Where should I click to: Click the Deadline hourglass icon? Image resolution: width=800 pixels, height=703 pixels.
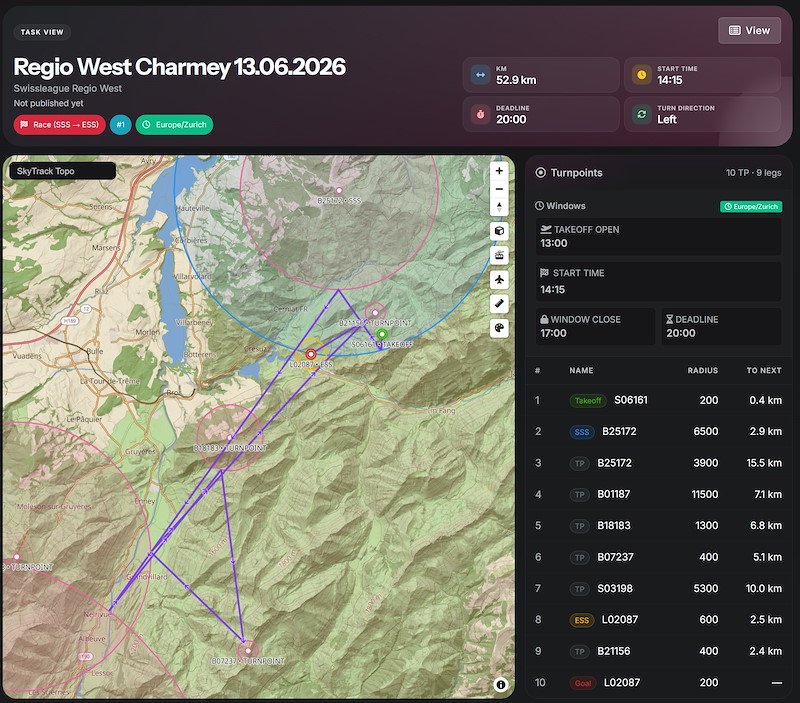[669, 319]
